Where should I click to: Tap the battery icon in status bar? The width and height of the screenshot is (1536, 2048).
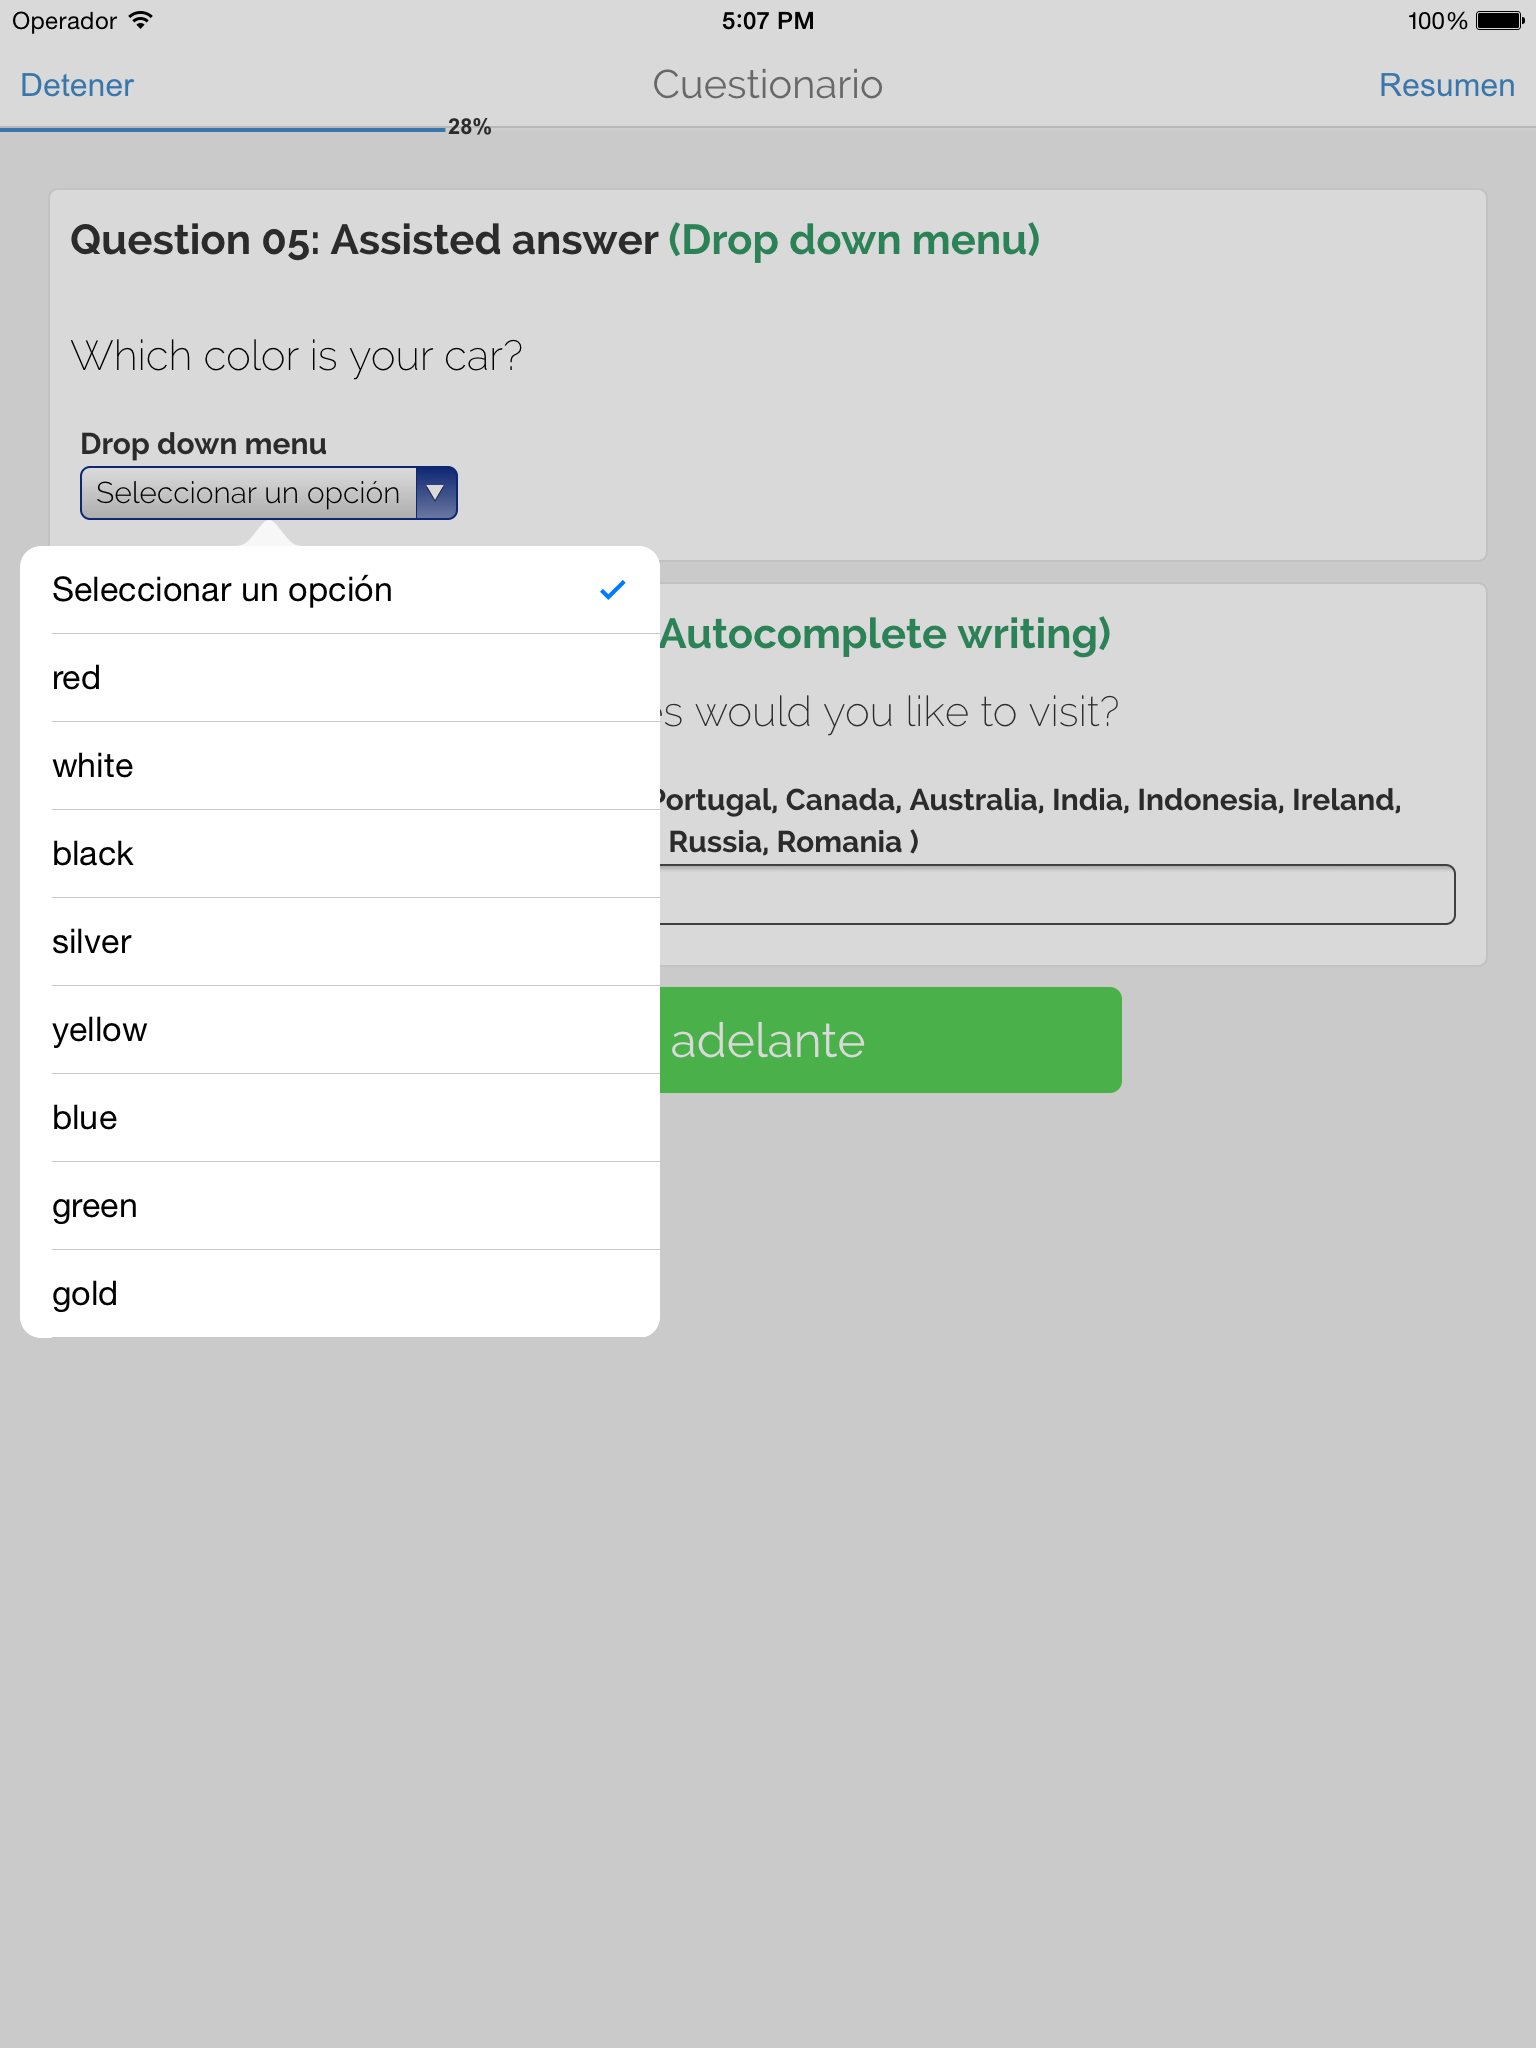tap(1500, 20)
